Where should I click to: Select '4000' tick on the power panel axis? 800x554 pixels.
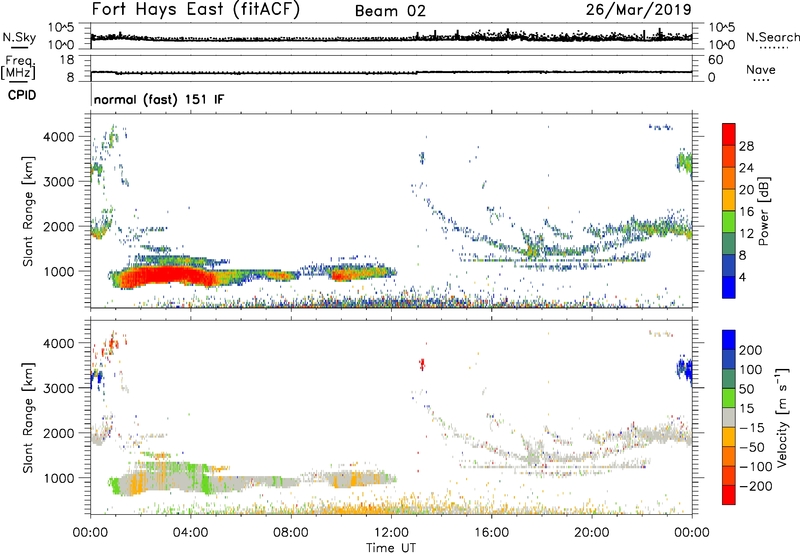click(59, 137)
